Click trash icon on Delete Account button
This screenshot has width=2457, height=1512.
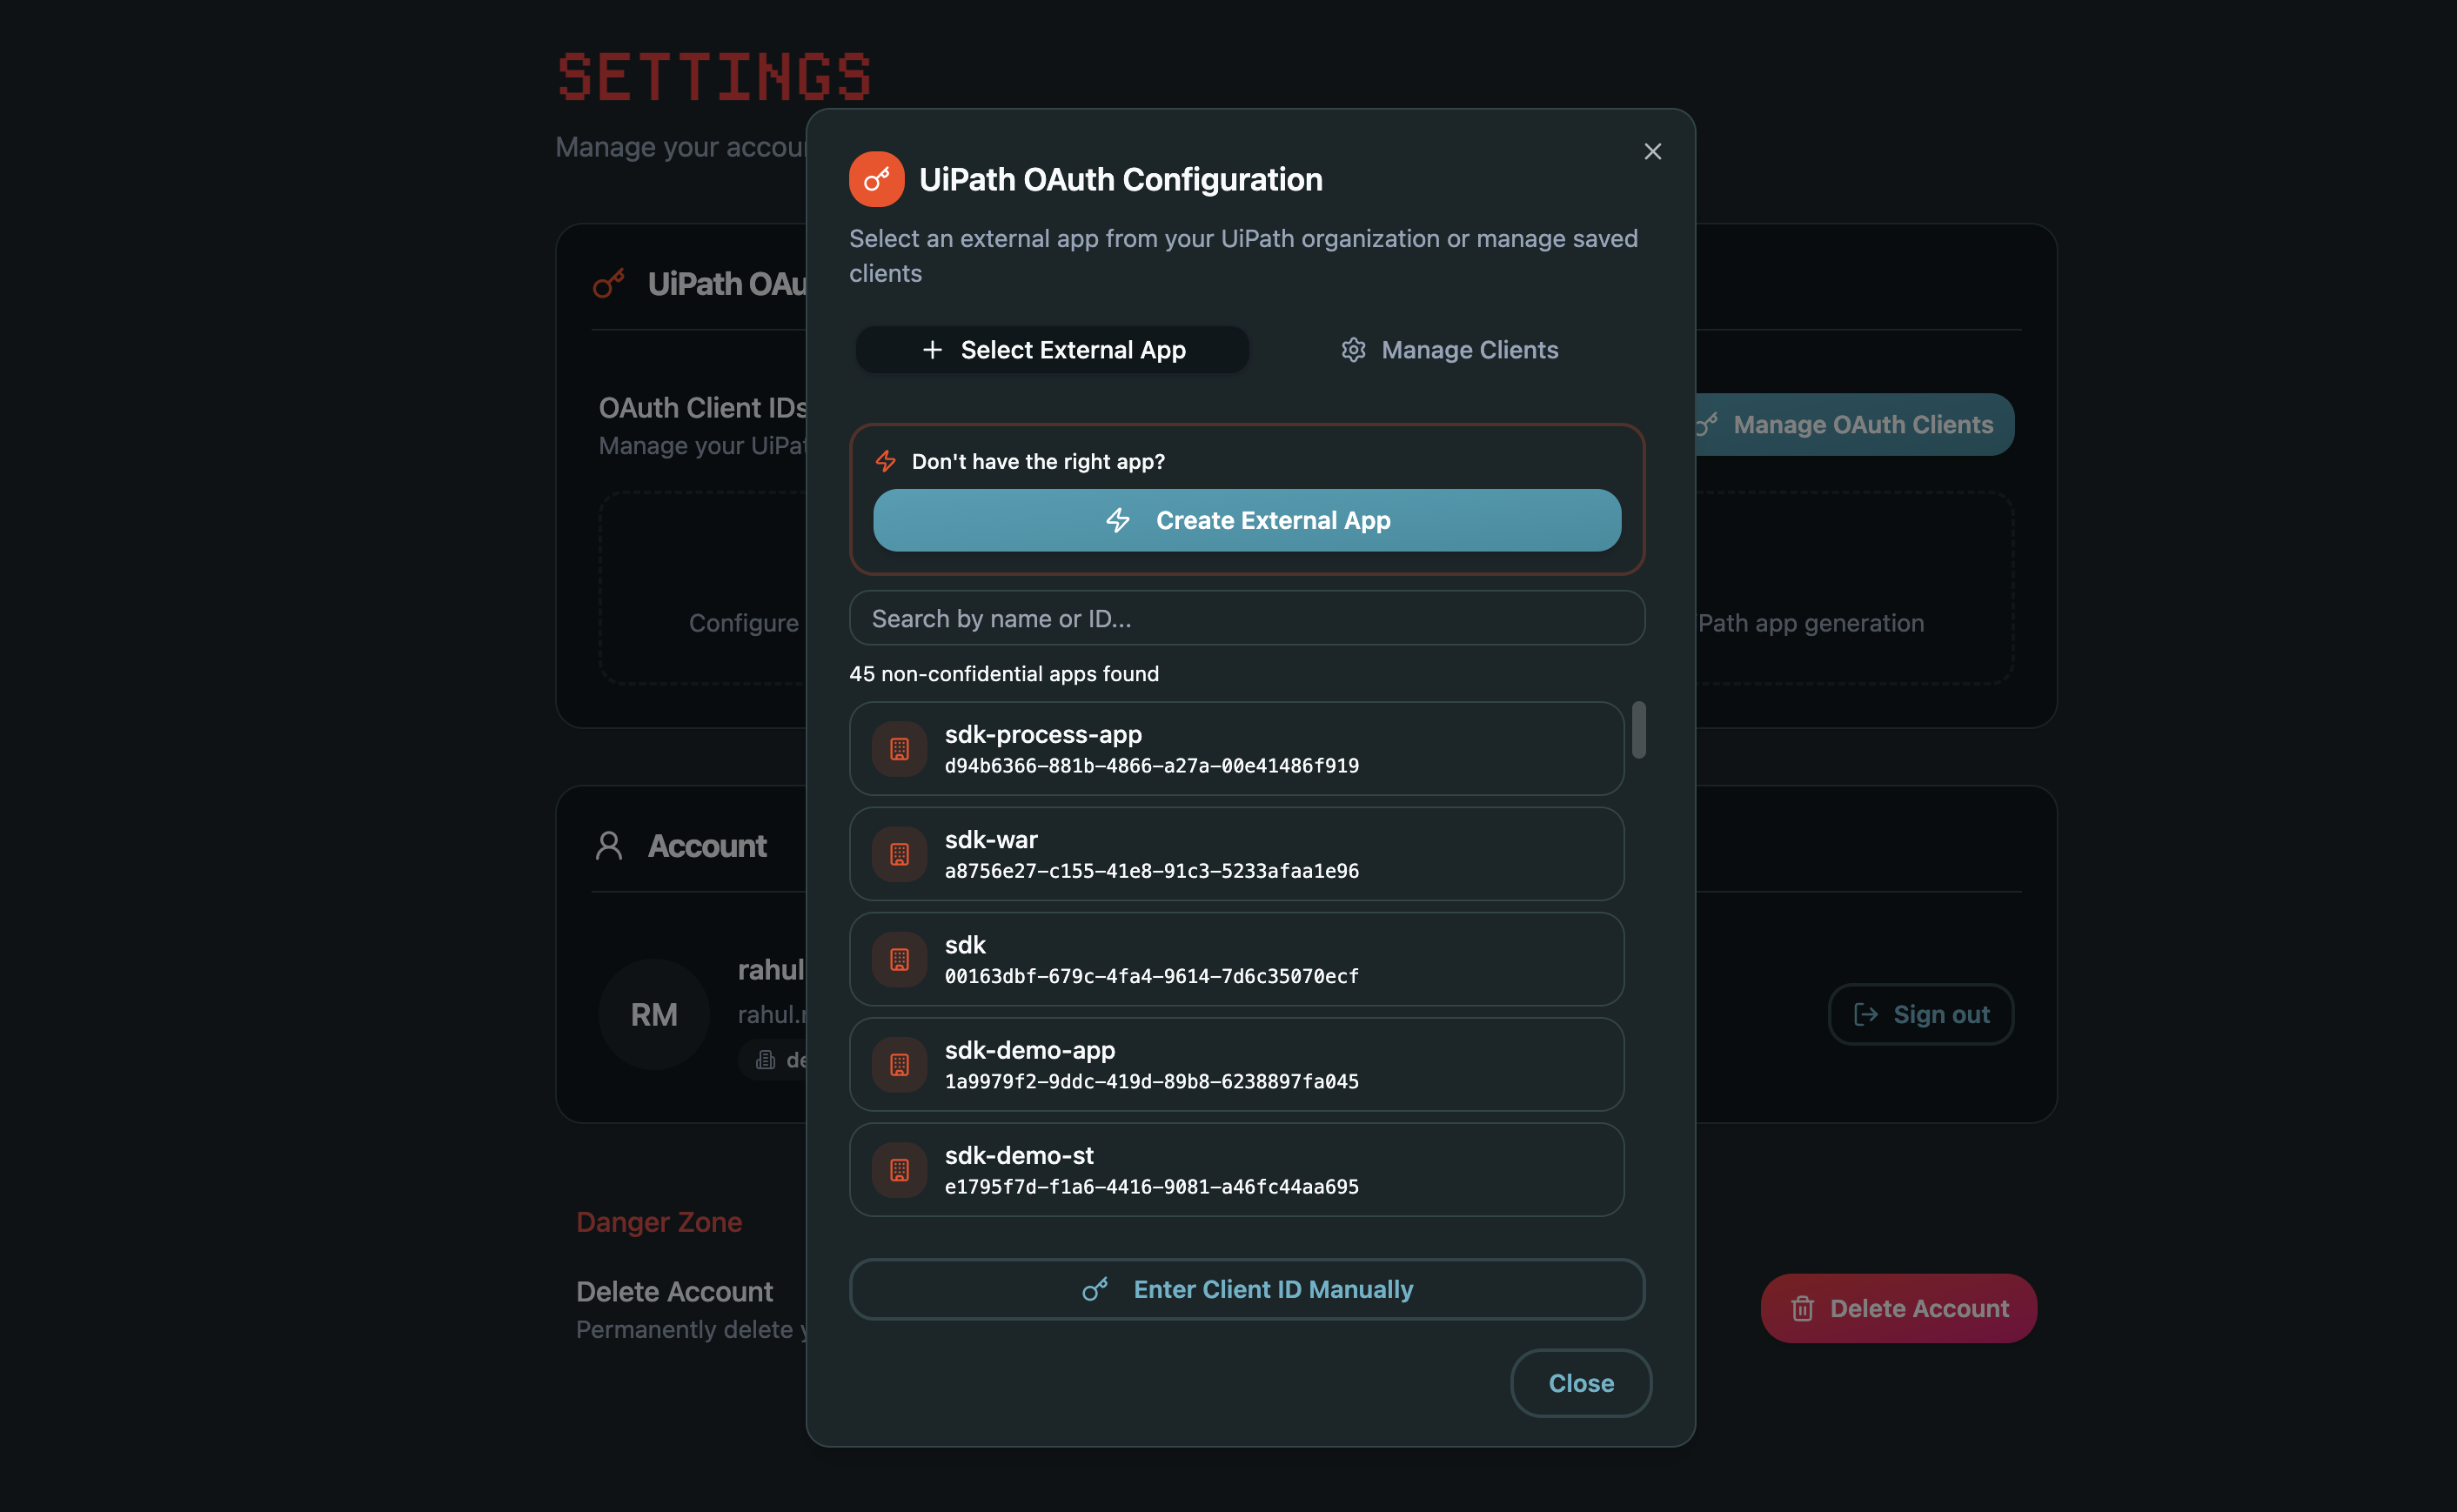click(1802, 1308)
